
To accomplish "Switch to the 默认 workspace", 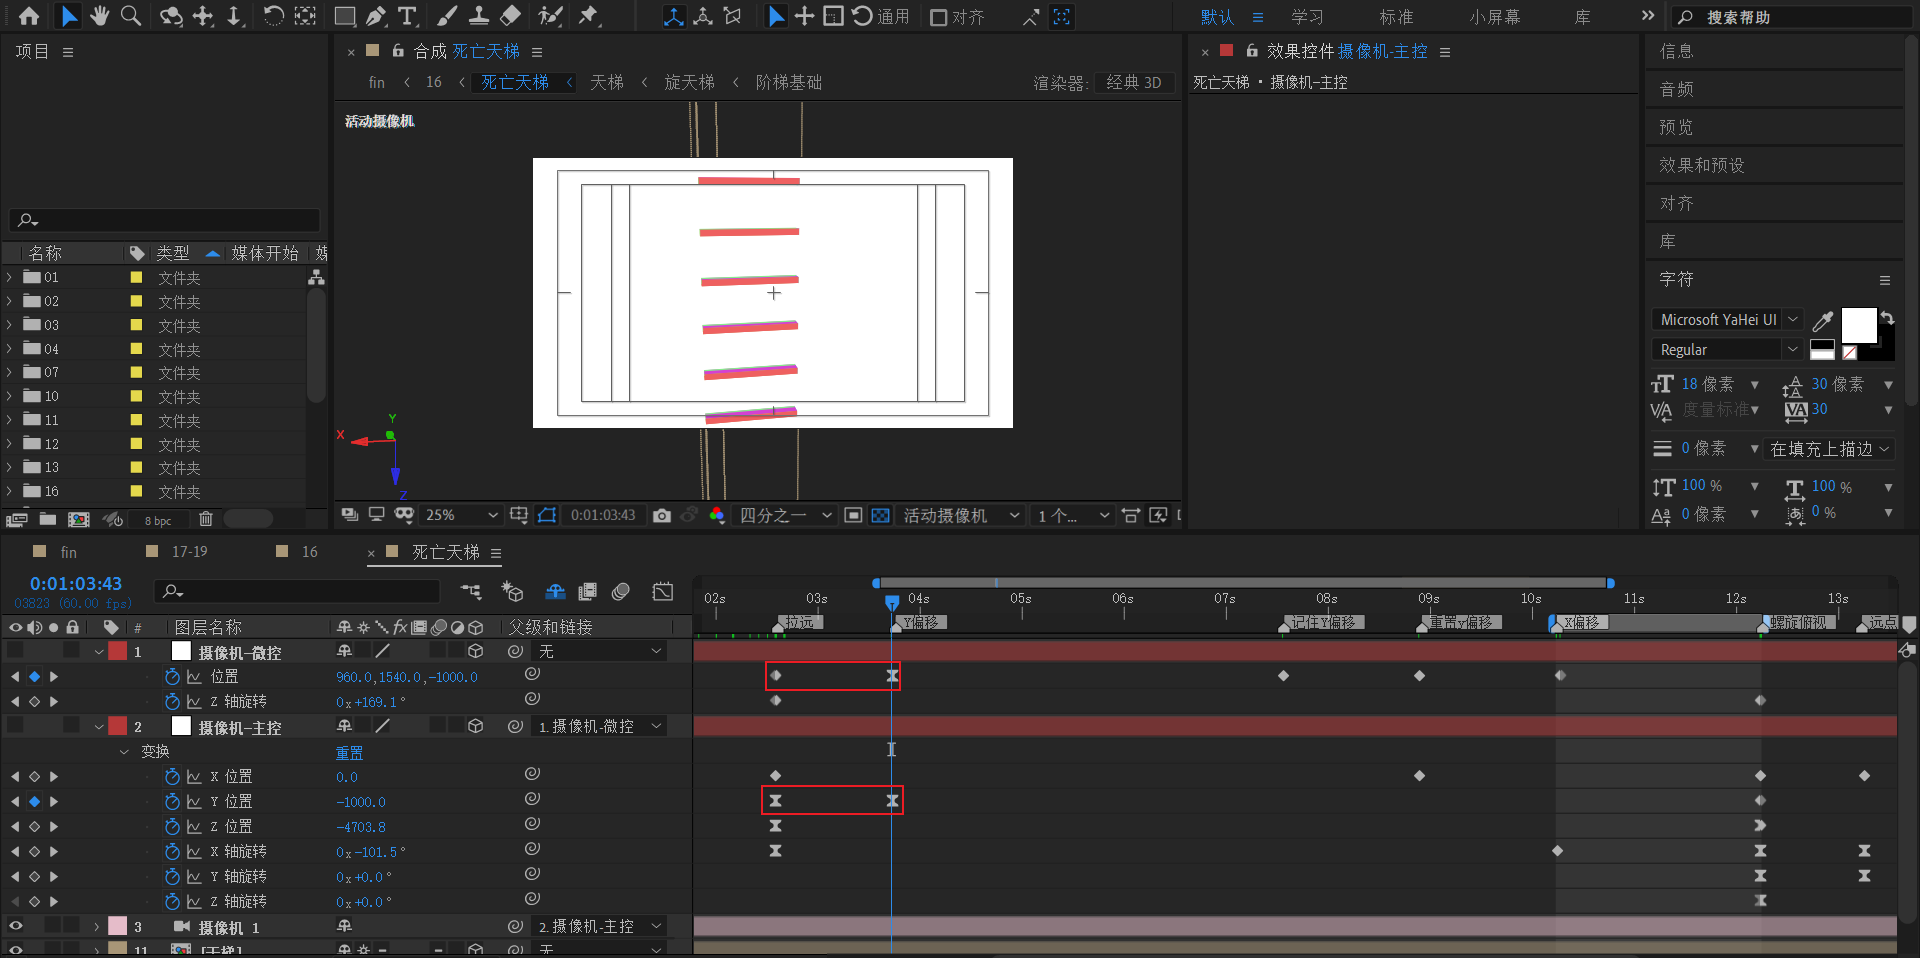I will pos(1217,17).
